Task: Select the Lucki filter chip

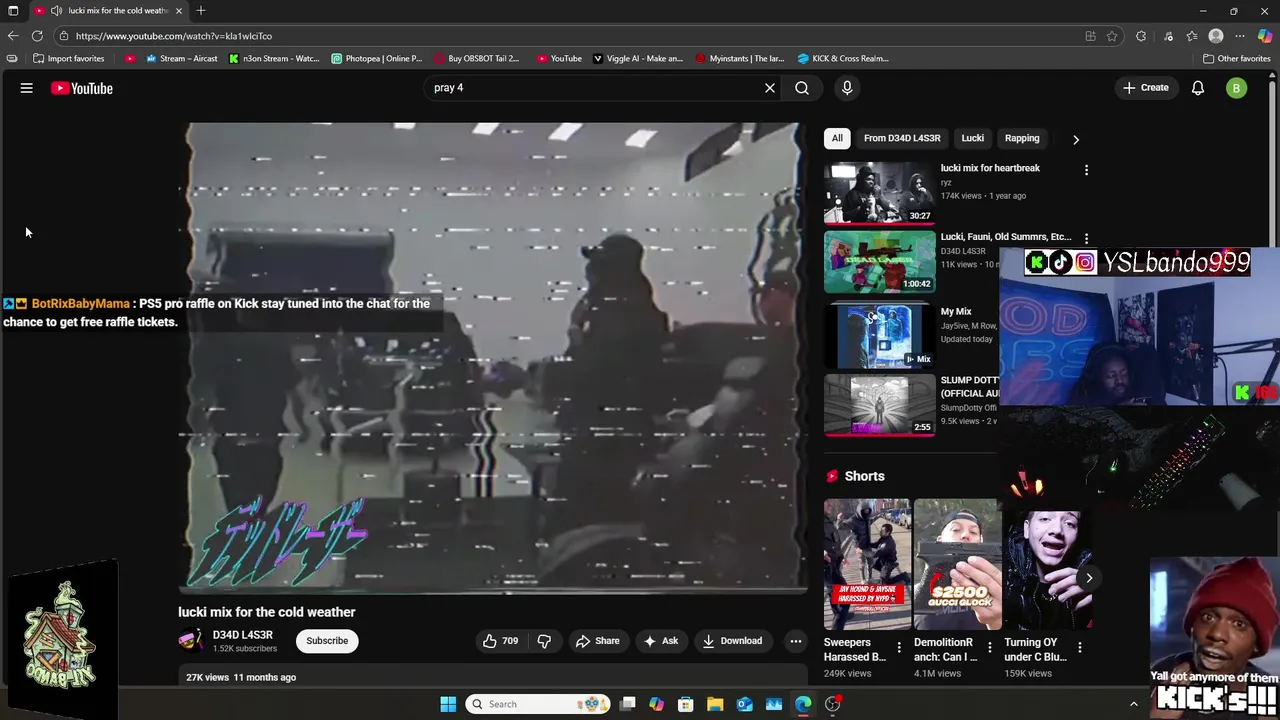Action: click(x=973, y=138)
